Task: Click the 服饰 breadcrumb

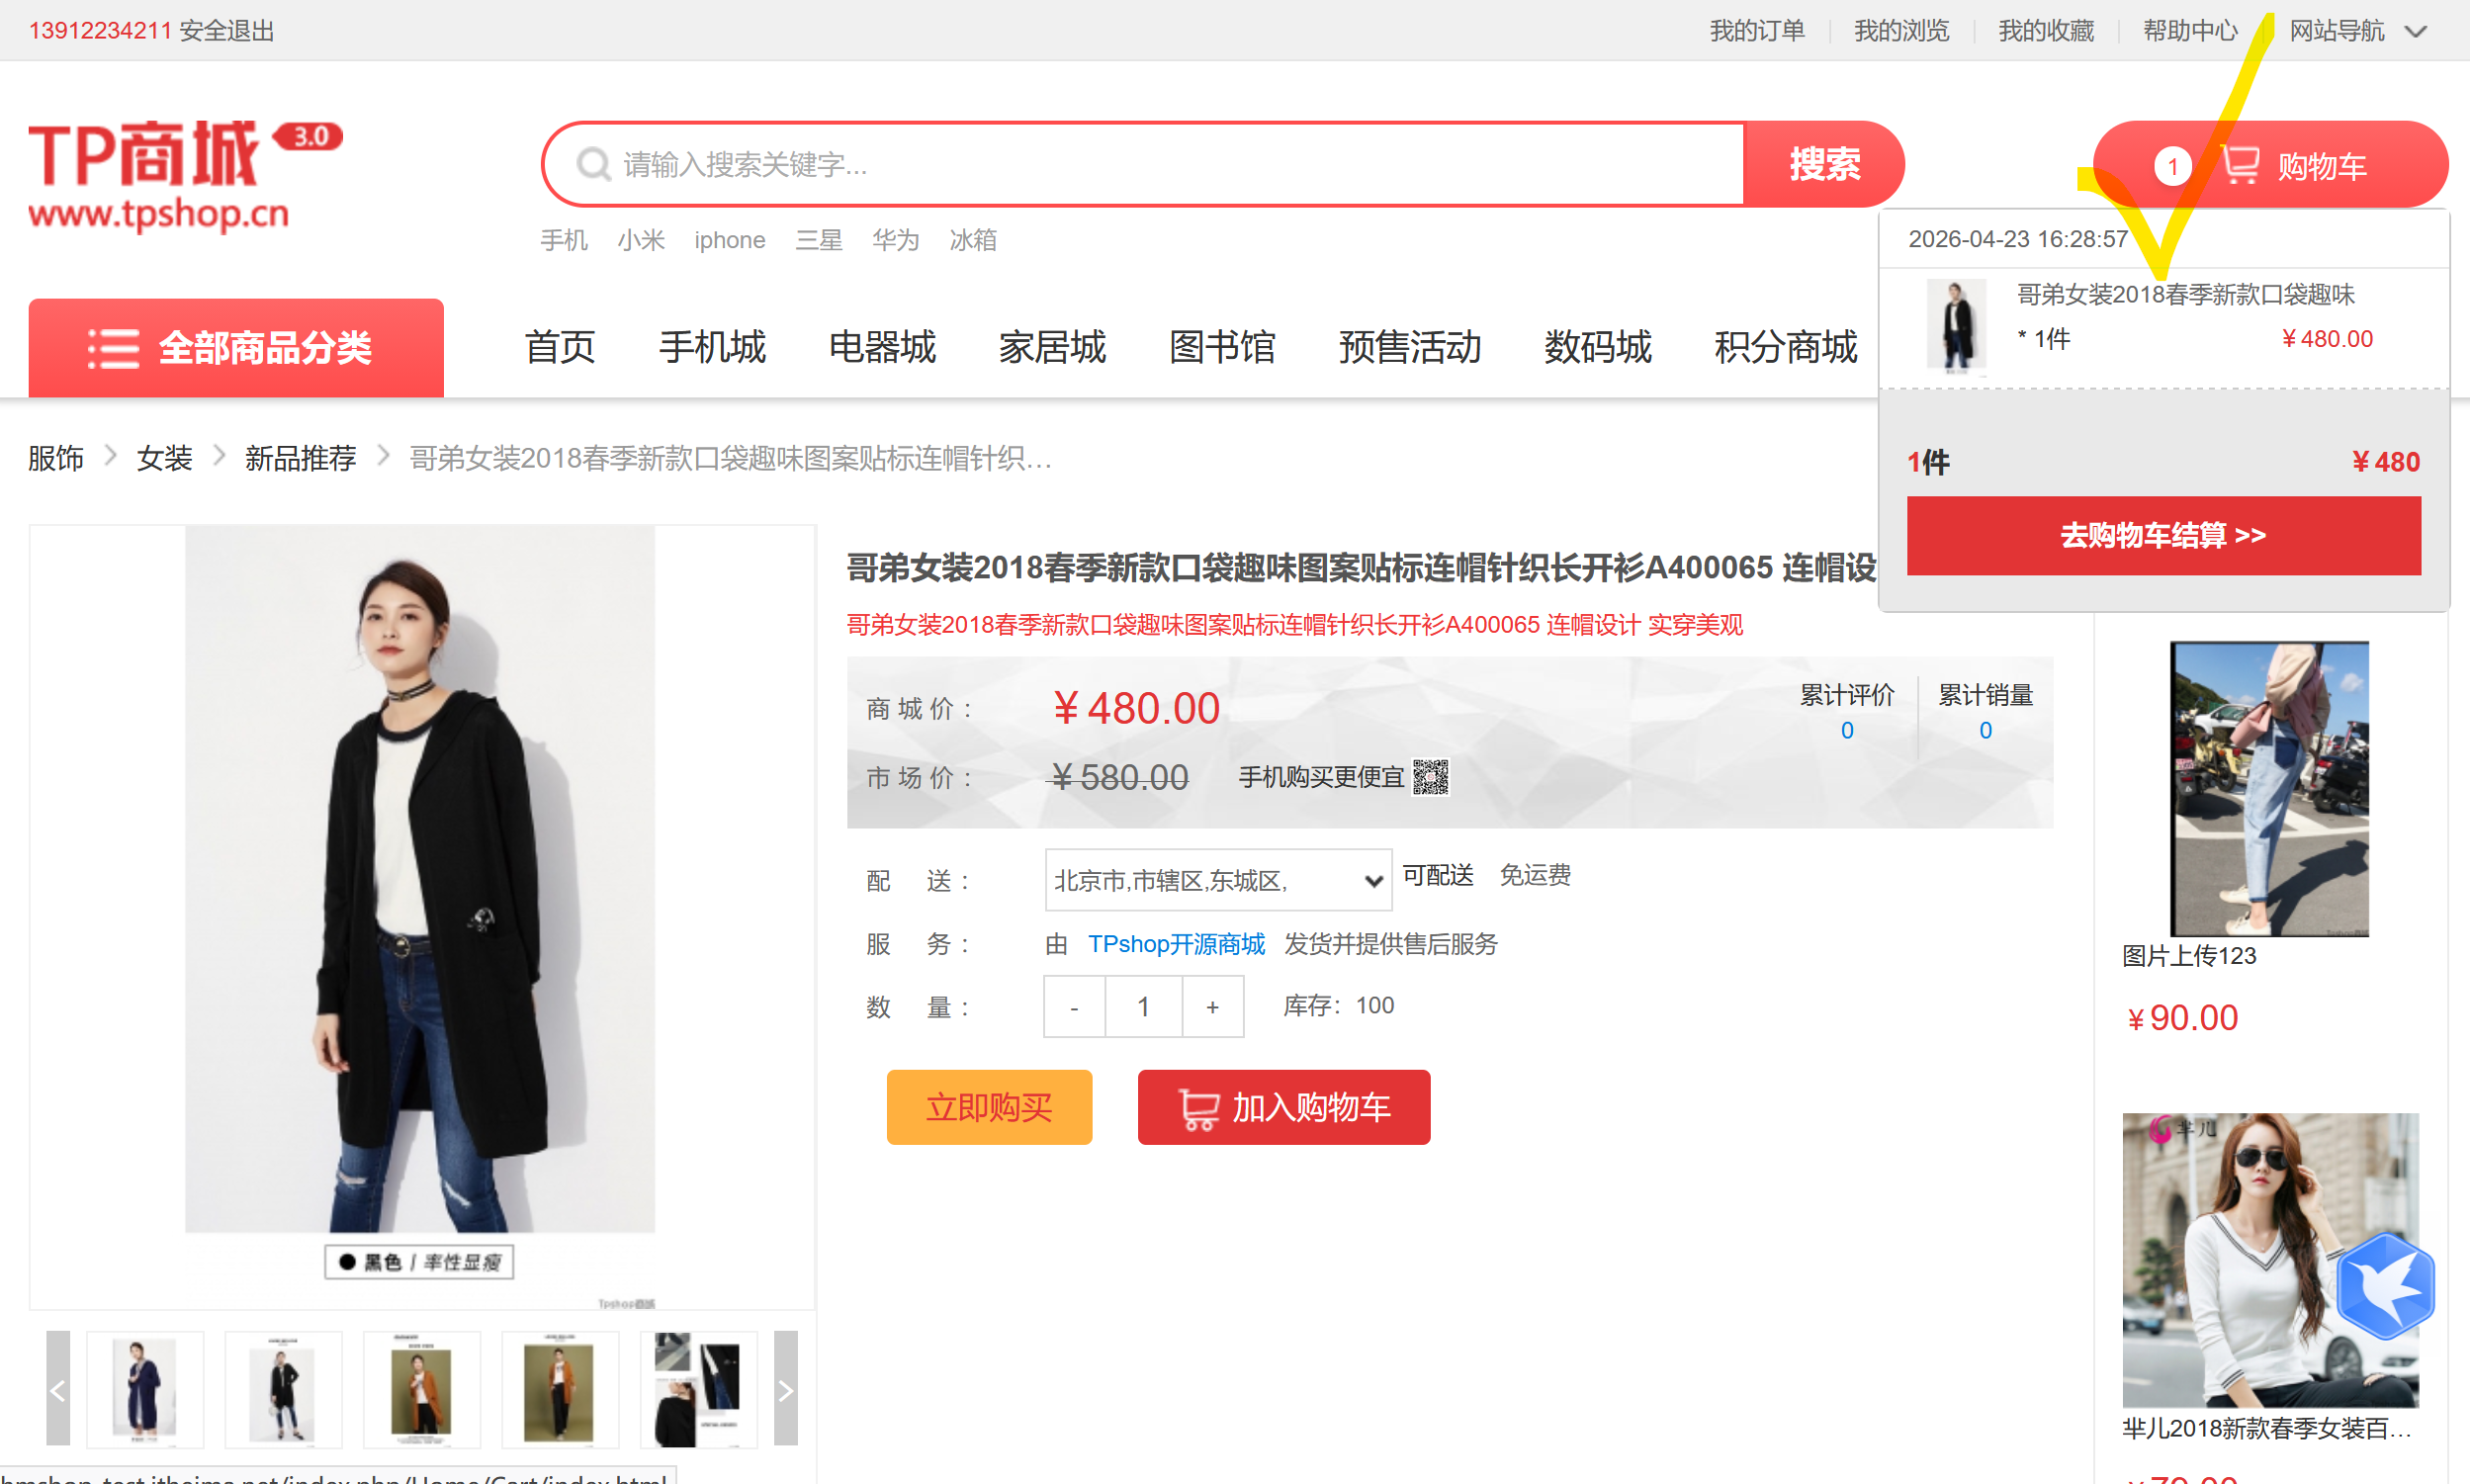Action: point(56,458)
